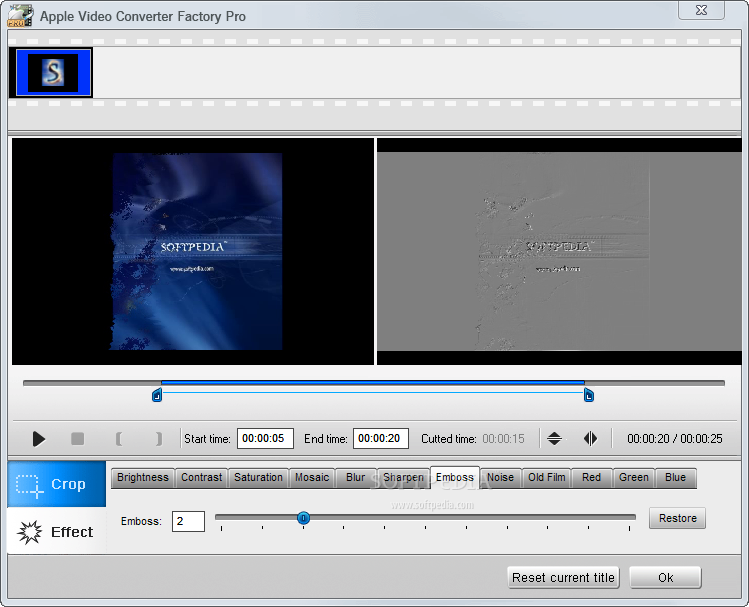Select the Emboss tab
The image size is (749, 607).
point(455,477)
